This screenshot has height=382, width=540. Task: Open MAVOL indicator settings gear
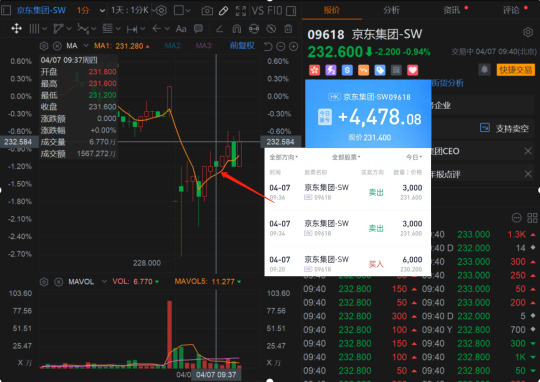click(x=44, y=282)
